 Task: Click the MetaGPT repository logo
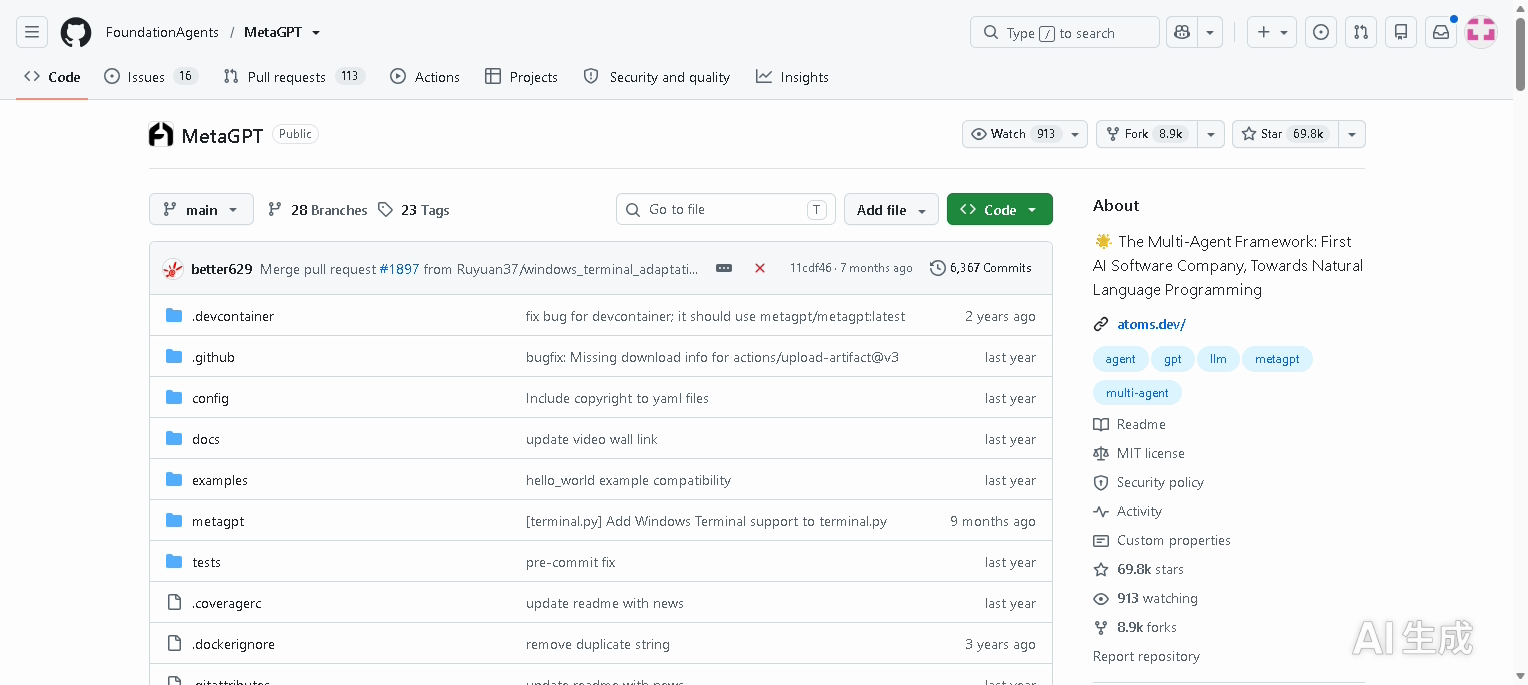(161, 134)
